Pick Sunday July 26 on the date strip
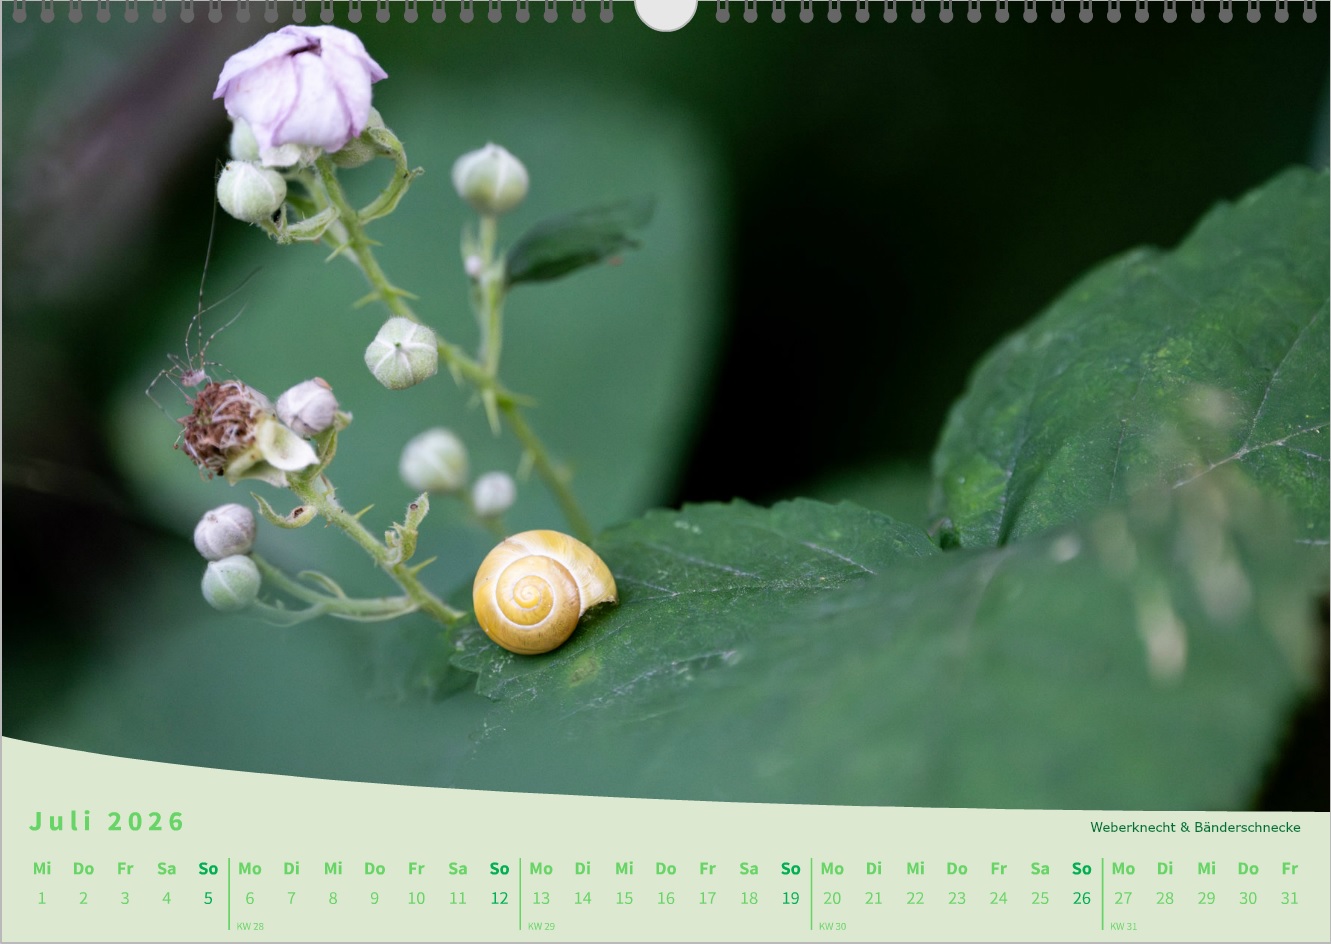Image resolution: width=1331 pixels, height=944 pixels. click(x=1081, y=898)
